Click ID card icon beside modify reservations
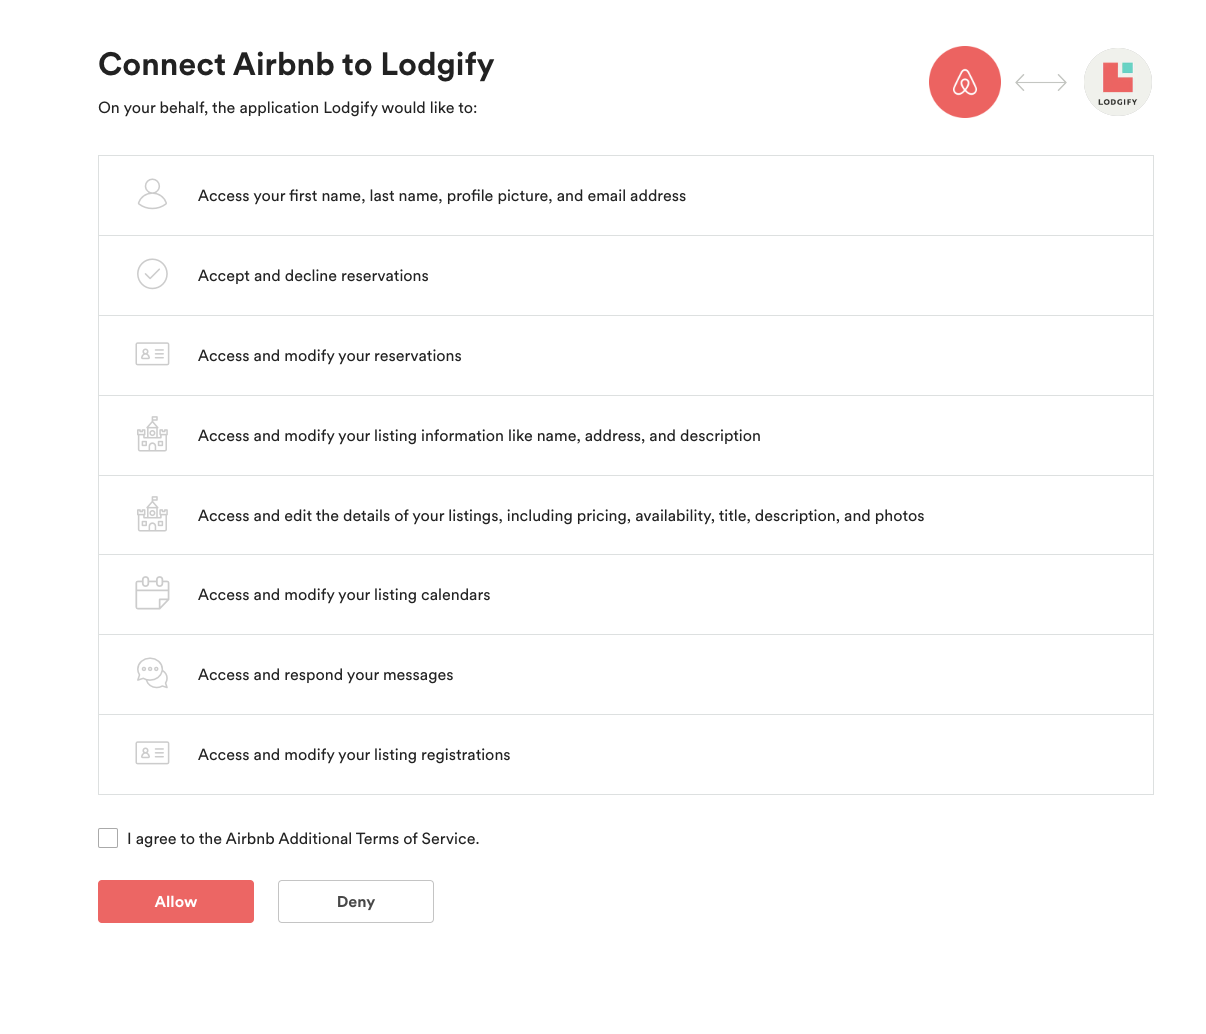 152,354
